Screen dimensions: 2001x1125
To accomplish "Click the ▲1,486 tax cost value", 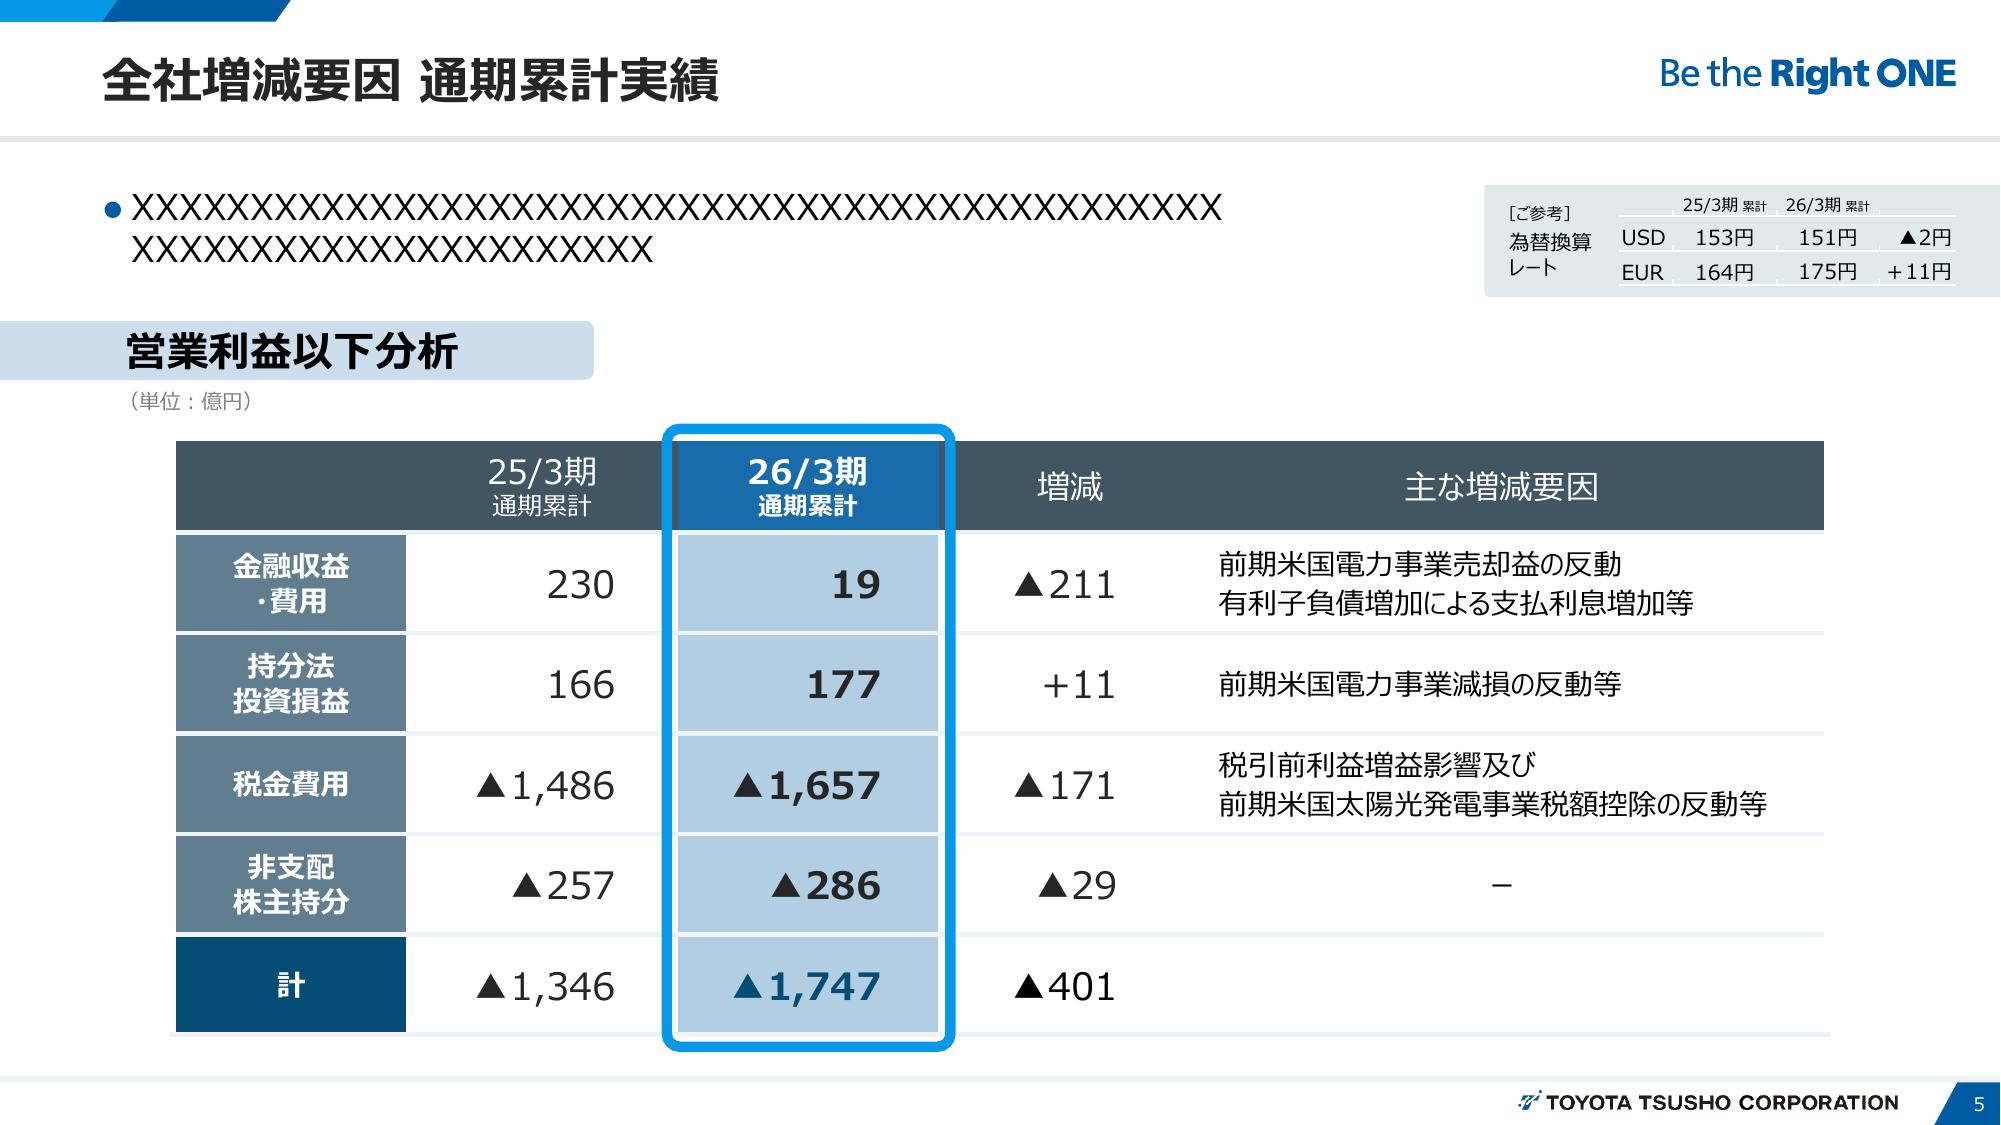I will (546, 786).
